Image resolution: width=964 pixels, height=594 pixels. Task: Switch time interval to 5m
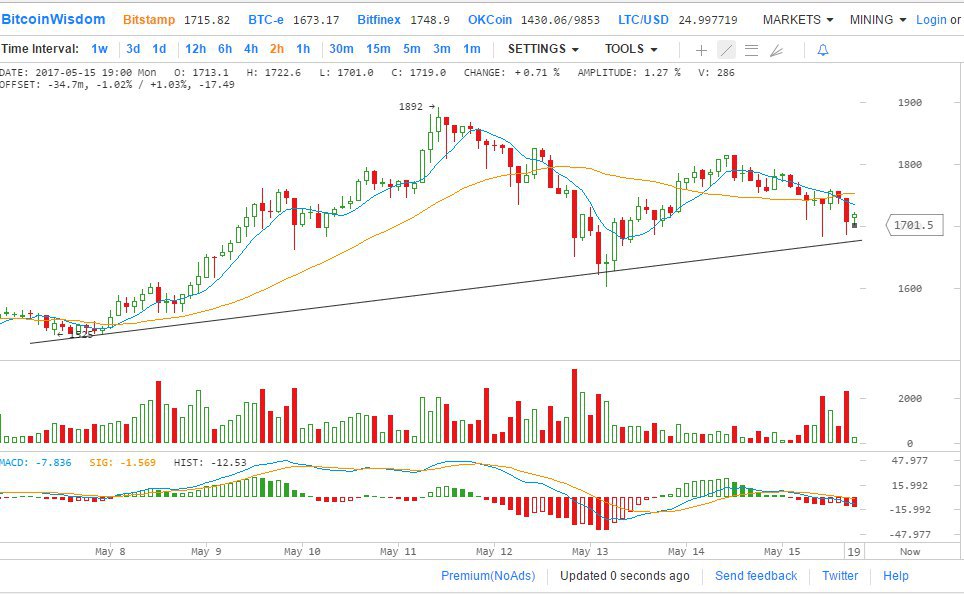pyautogui.click(x=412, y=49)
